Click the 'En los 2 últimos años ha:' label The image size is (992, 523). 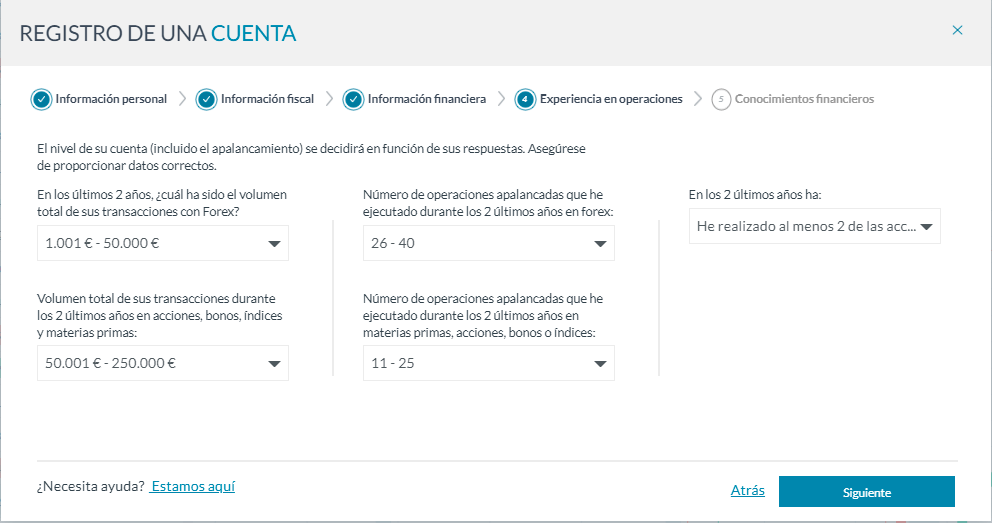(x=755, y=195)
